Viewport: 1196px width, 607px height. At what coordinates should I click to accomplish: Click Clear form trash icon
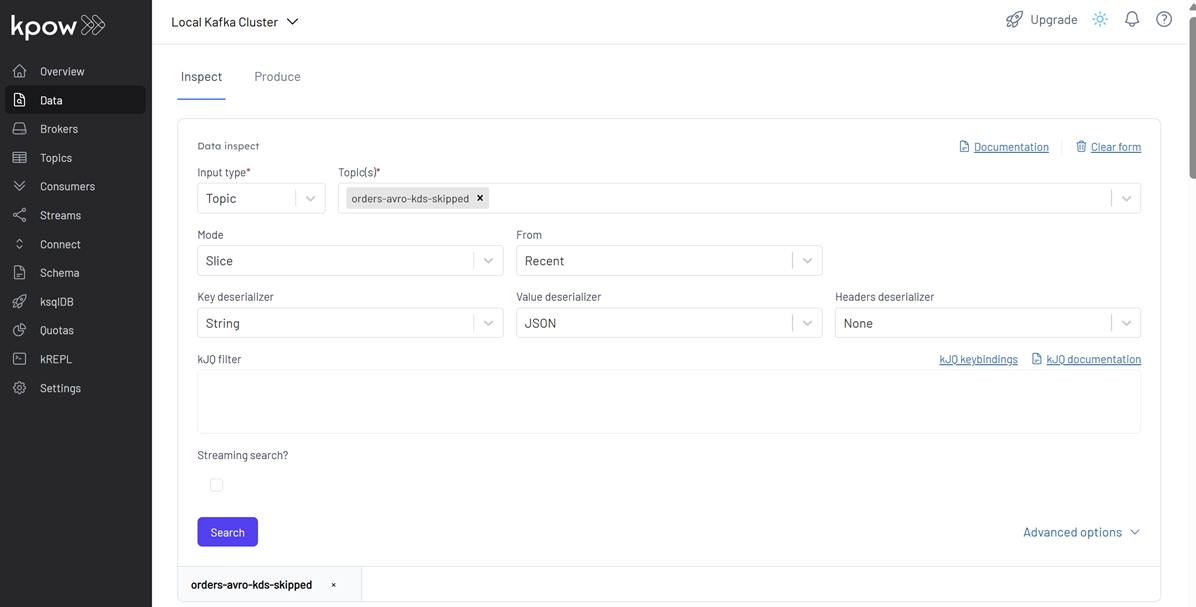[x=1081, y=146]
